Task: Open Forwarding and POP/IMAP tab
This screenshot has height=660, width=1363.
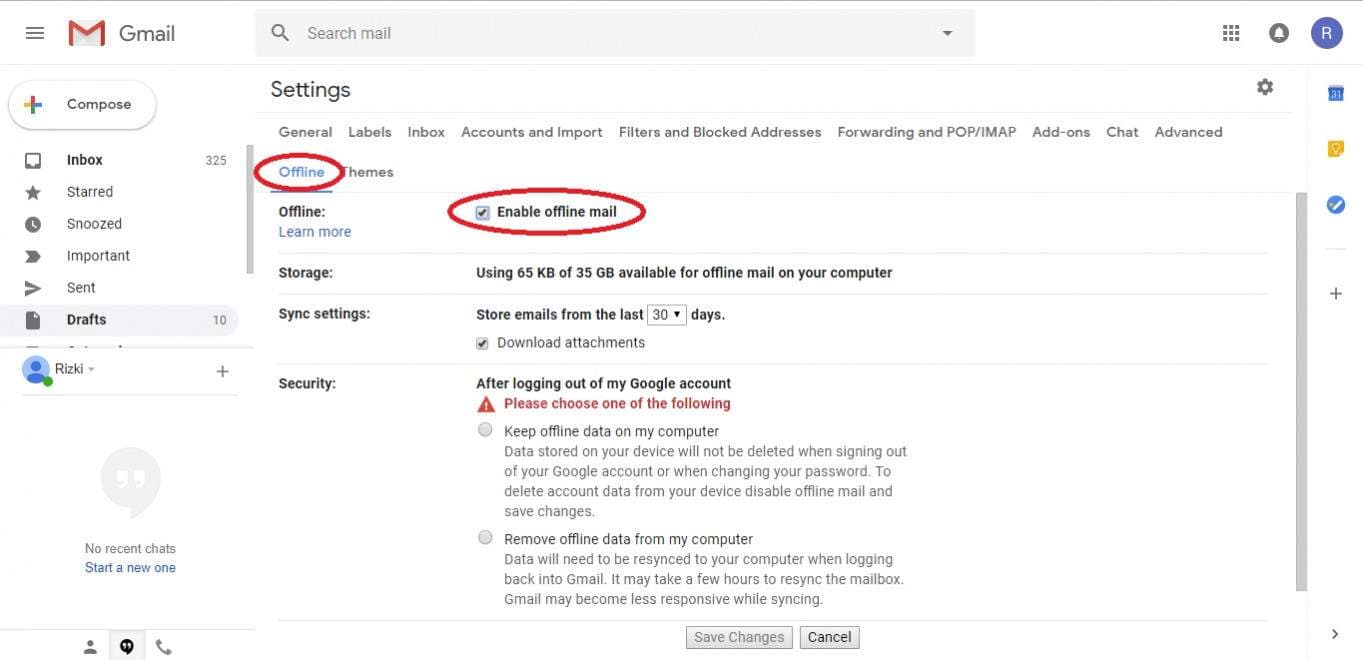Action: (x=927, y=132)
